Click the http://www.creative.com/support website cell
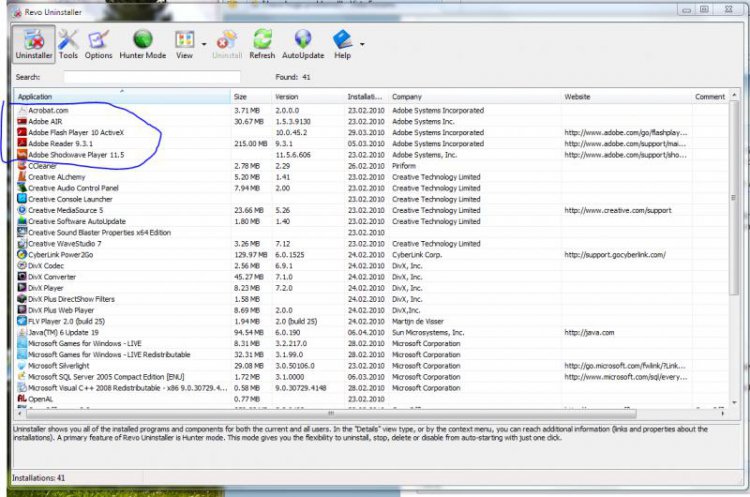 pos(618,210)
